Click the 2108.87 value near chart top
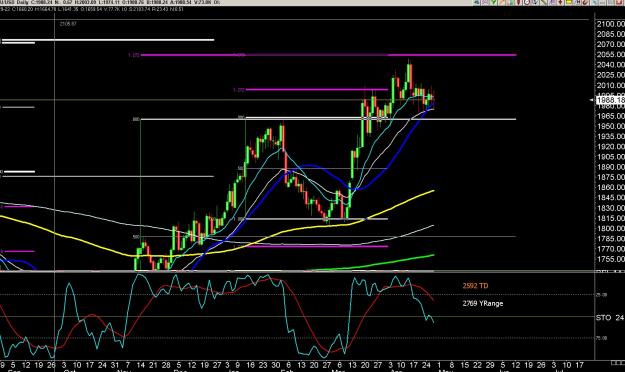Screen dimensions: 625x372 point(68,24)
